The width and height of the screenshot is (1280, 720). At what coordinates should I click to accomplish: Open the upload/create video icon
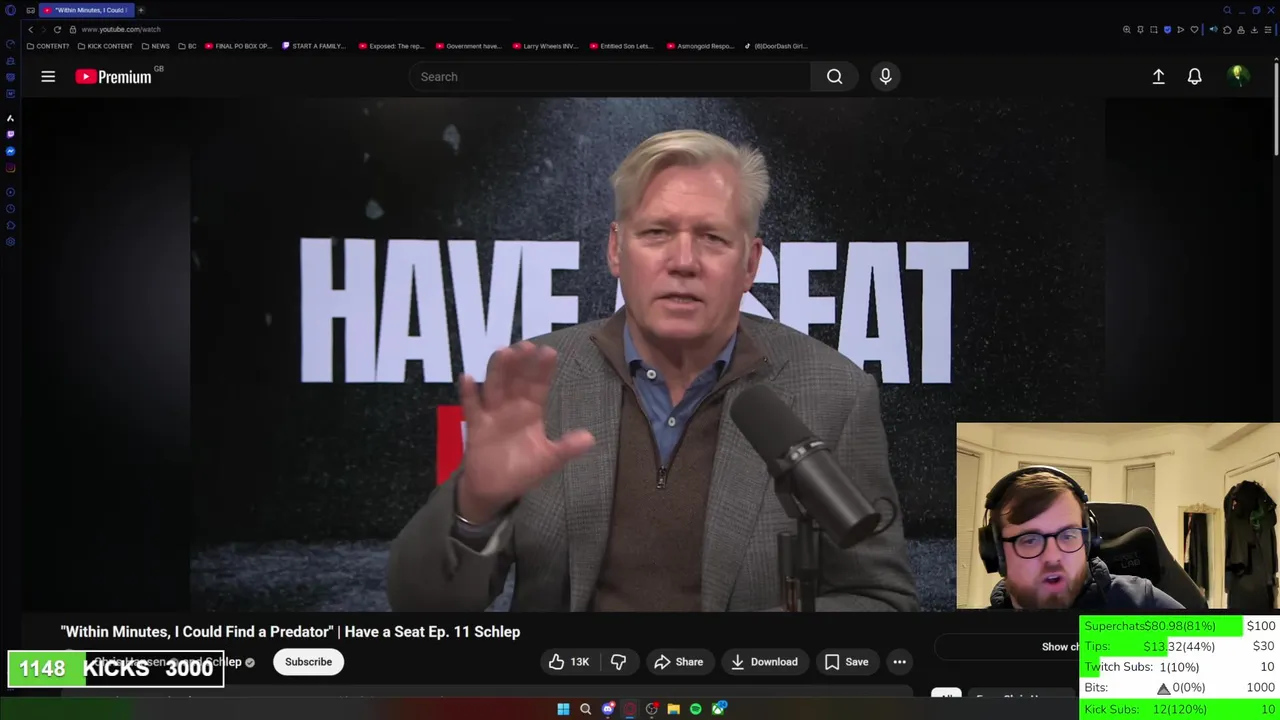click(1158, 76)
